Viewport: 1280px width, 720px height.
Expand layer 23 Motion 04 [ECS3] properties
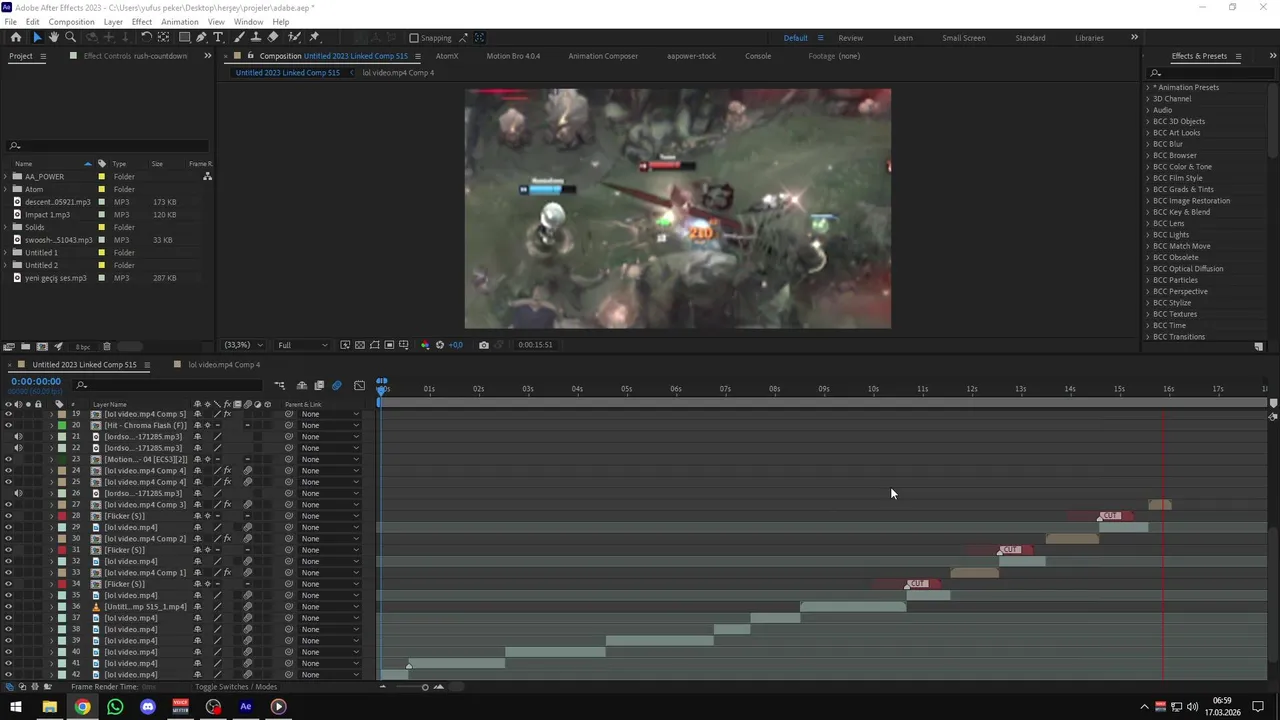point(51,459)
